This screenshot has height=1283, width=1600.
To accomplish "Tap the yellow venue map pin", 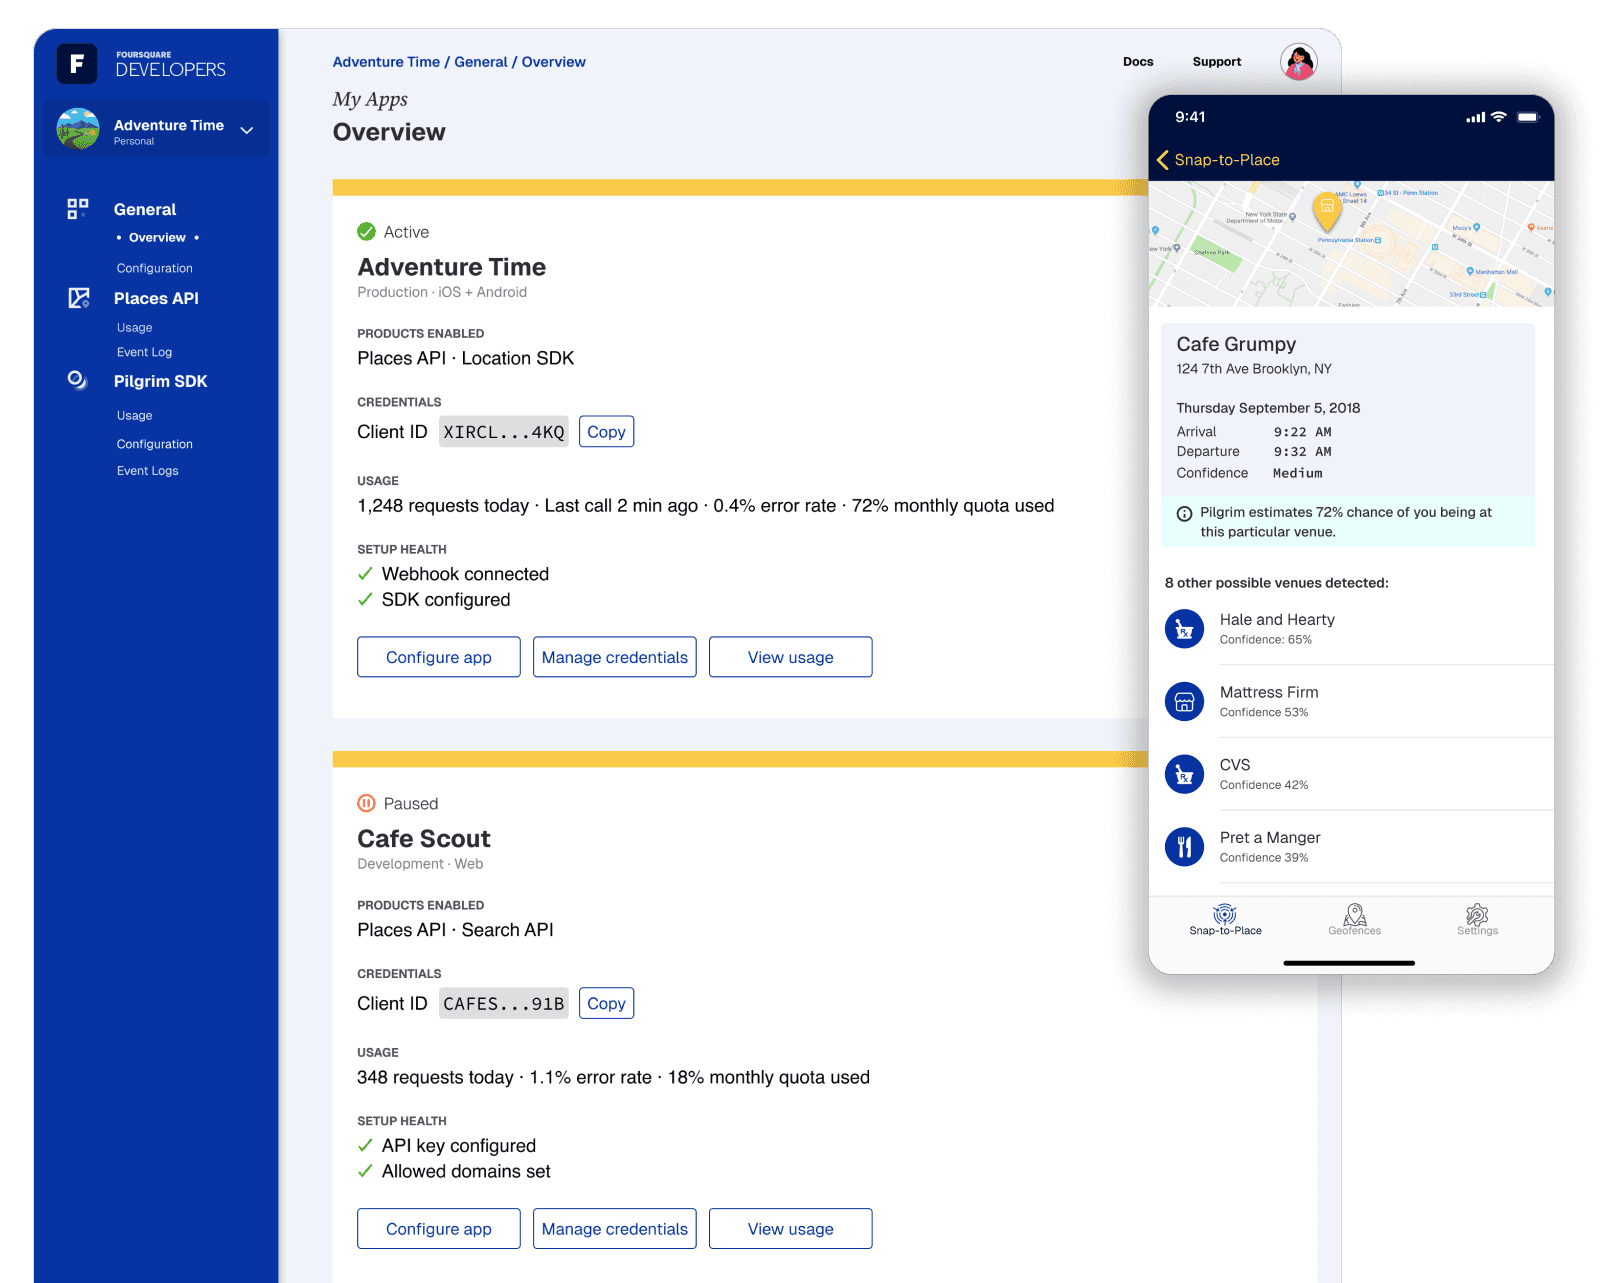I will tap(1327, 210).
